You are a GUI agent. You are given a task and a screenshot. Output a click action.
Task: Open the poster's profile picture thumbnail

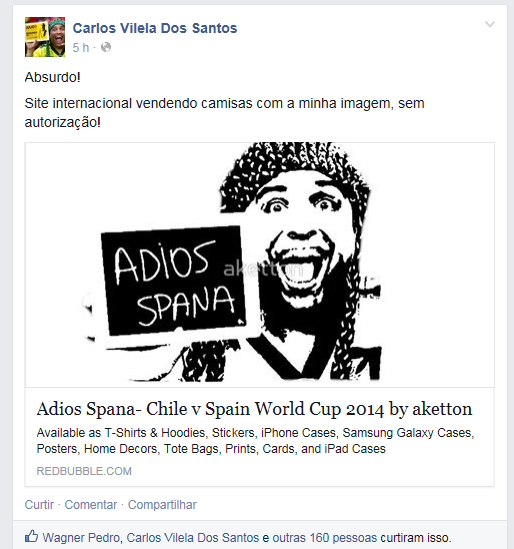(45, 37)
